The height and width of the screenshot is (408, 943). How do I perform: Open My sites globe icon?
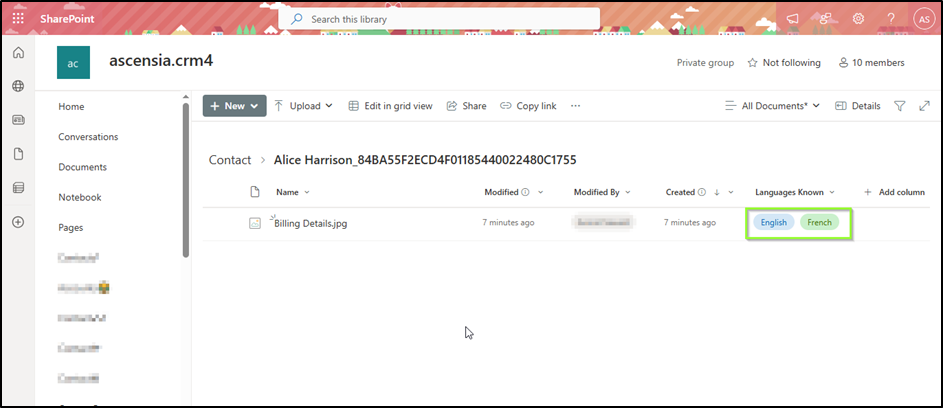(x=18, y=87)
